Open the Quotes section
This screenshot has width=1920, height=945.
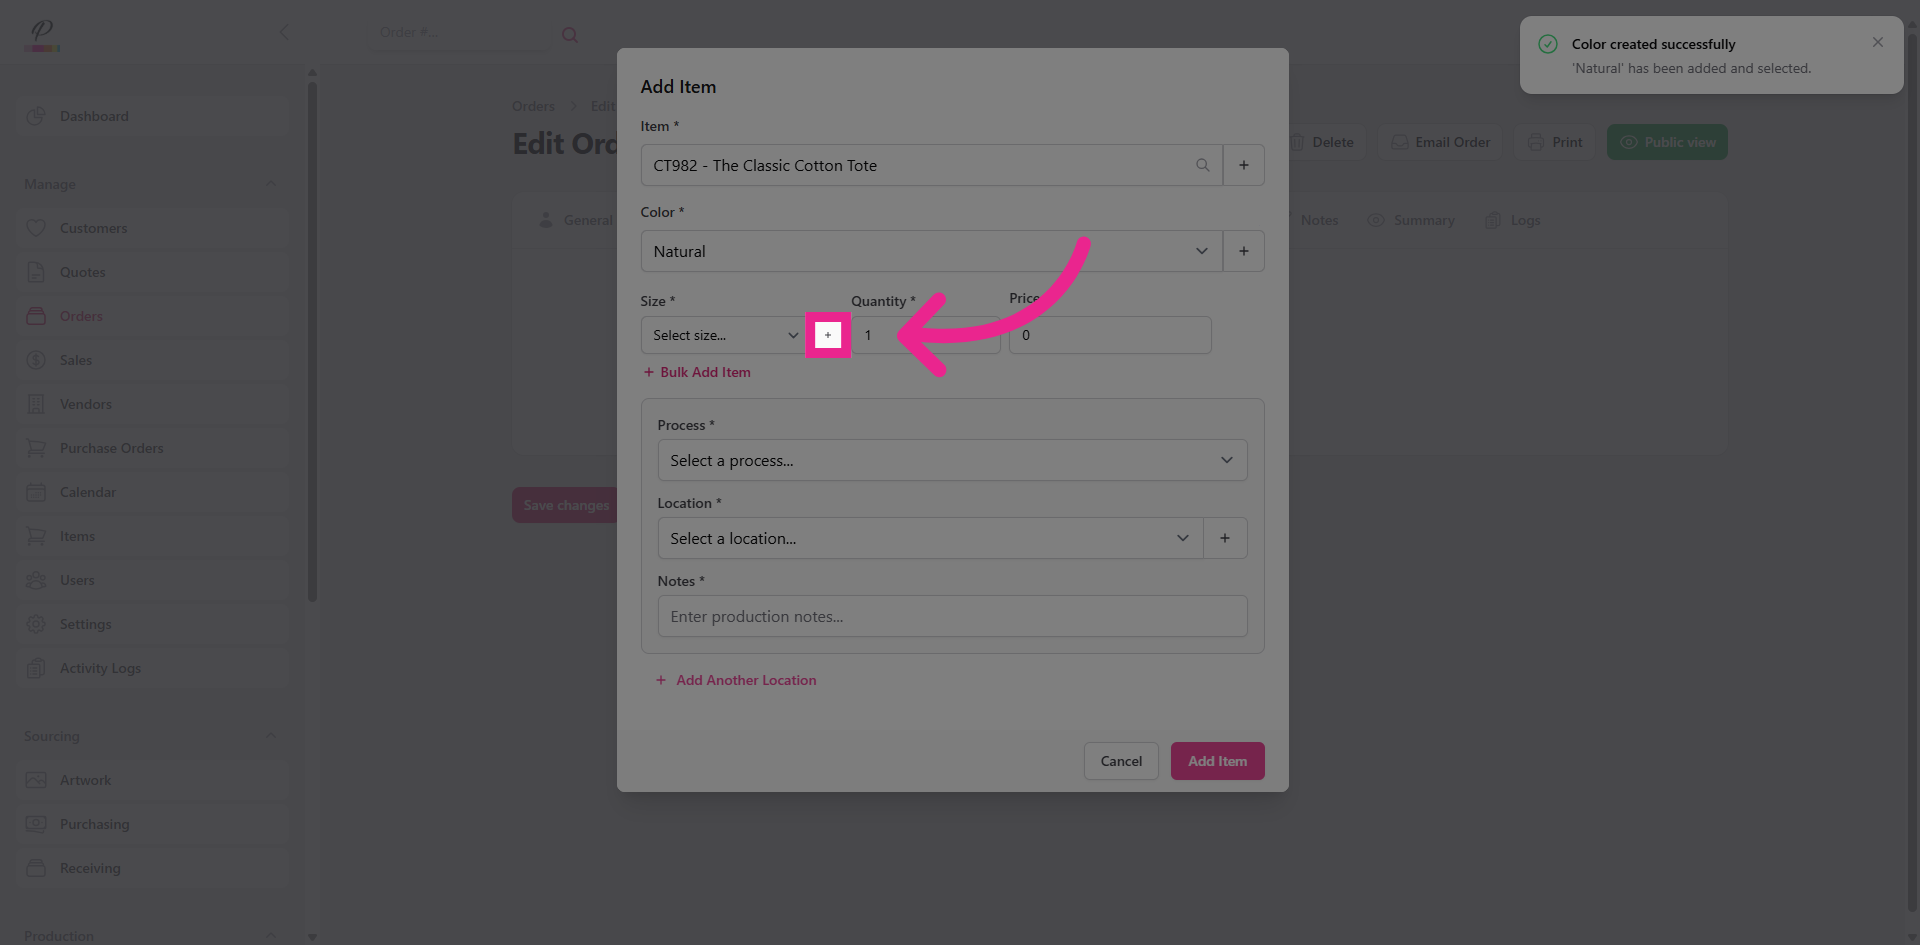(x=81, y=272)
